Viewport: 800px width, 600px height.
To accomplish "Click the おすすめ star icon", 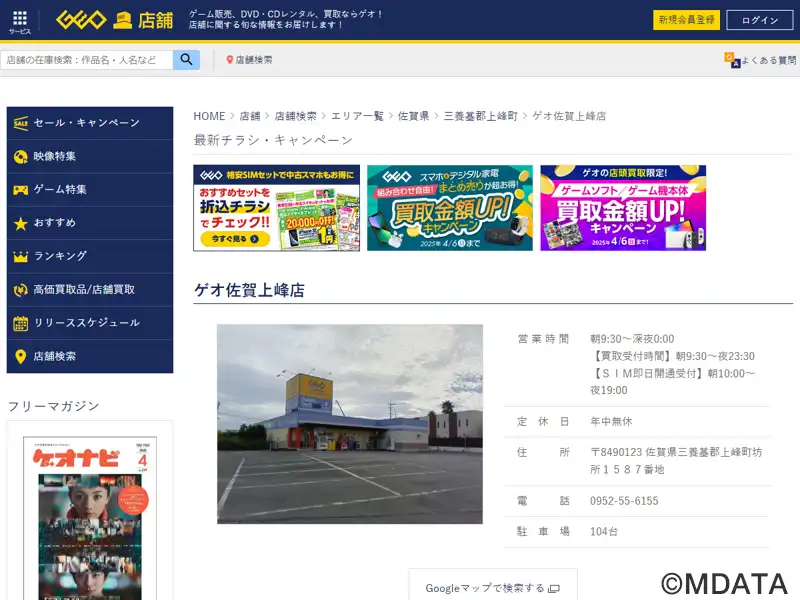I will [x=20, y=223].
